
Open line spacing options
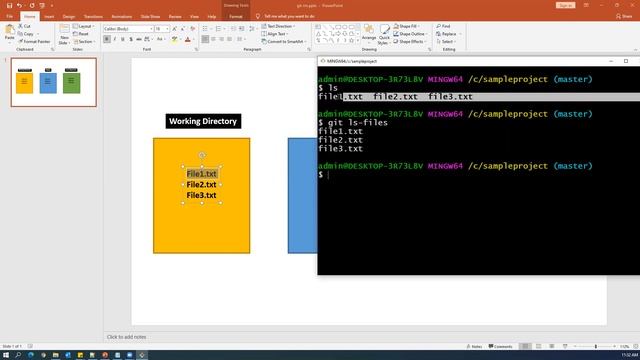click(x=252, y=29)
